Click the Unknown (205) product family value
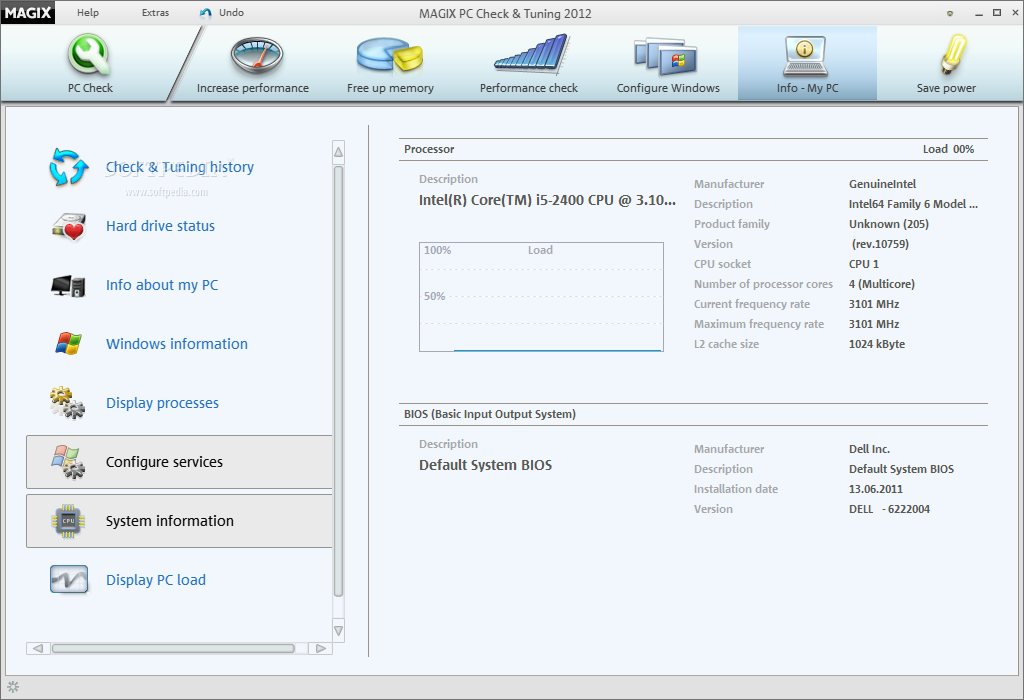The image size is (1024, 700). pyautogui.click(x=889, y=224)
